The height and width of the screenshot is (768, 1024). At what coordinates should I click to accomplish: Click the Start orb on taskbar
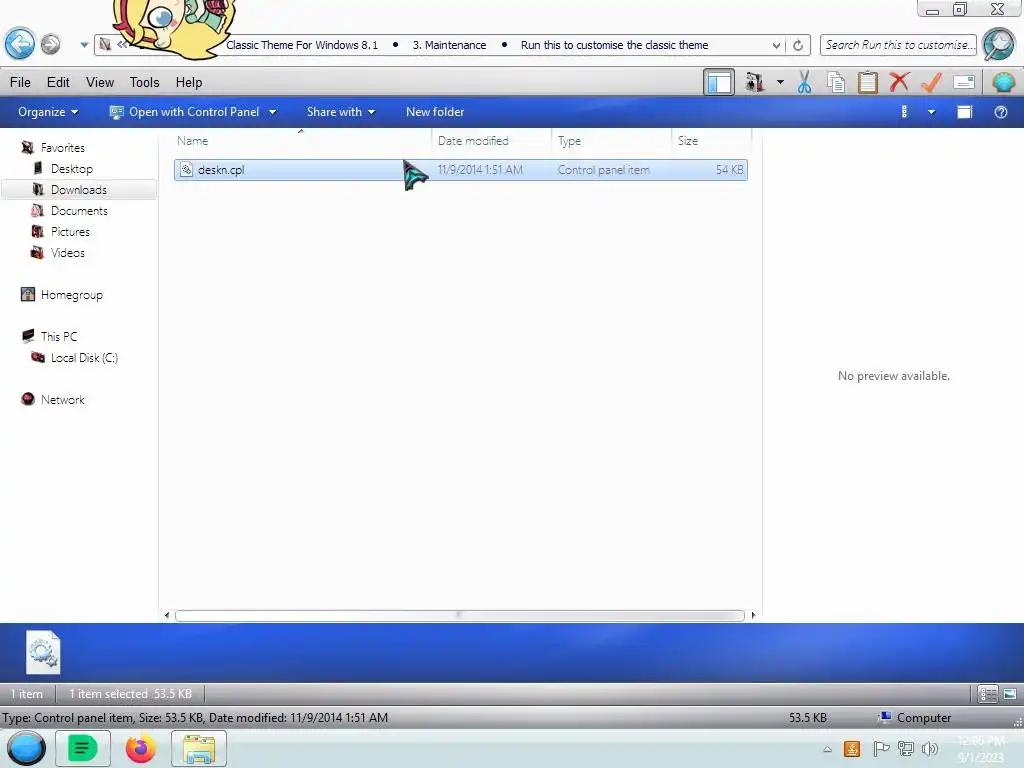(26, 748)
